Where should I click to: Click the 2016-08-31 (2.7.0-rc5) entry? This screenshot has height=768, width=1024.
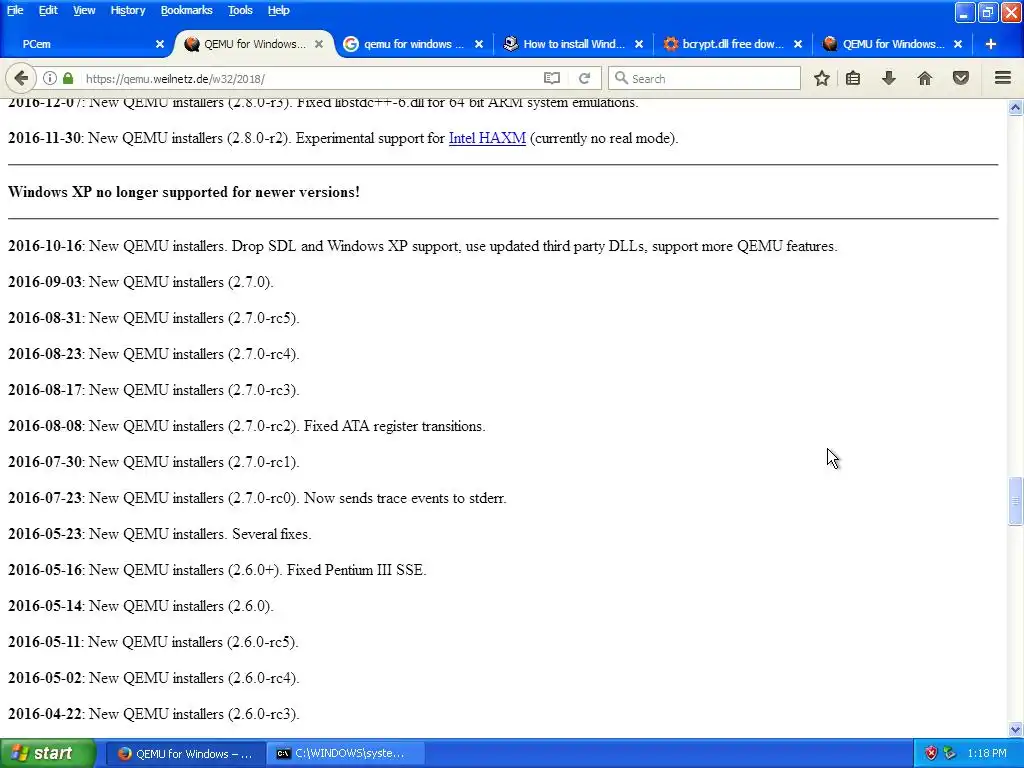click(x=153, y=318)
